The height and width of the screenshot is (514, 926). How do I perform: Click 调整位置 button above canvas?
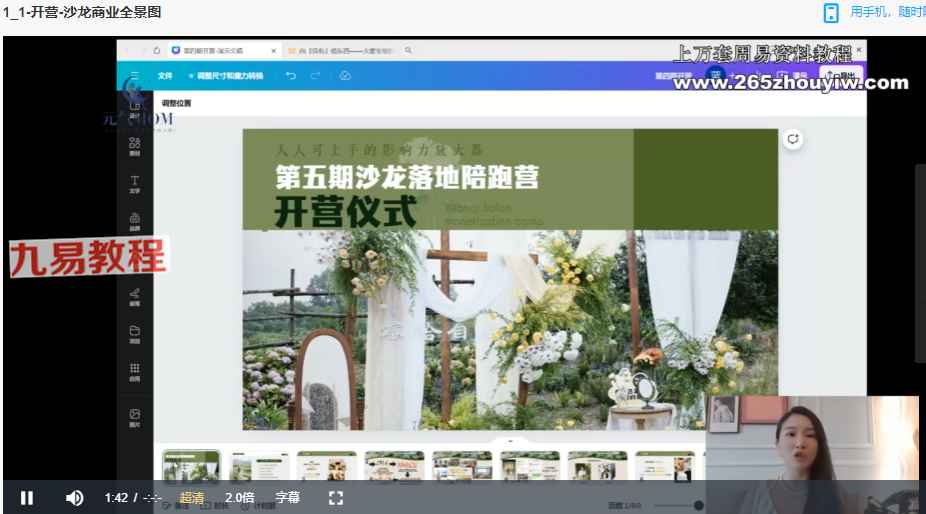(176, 103)
